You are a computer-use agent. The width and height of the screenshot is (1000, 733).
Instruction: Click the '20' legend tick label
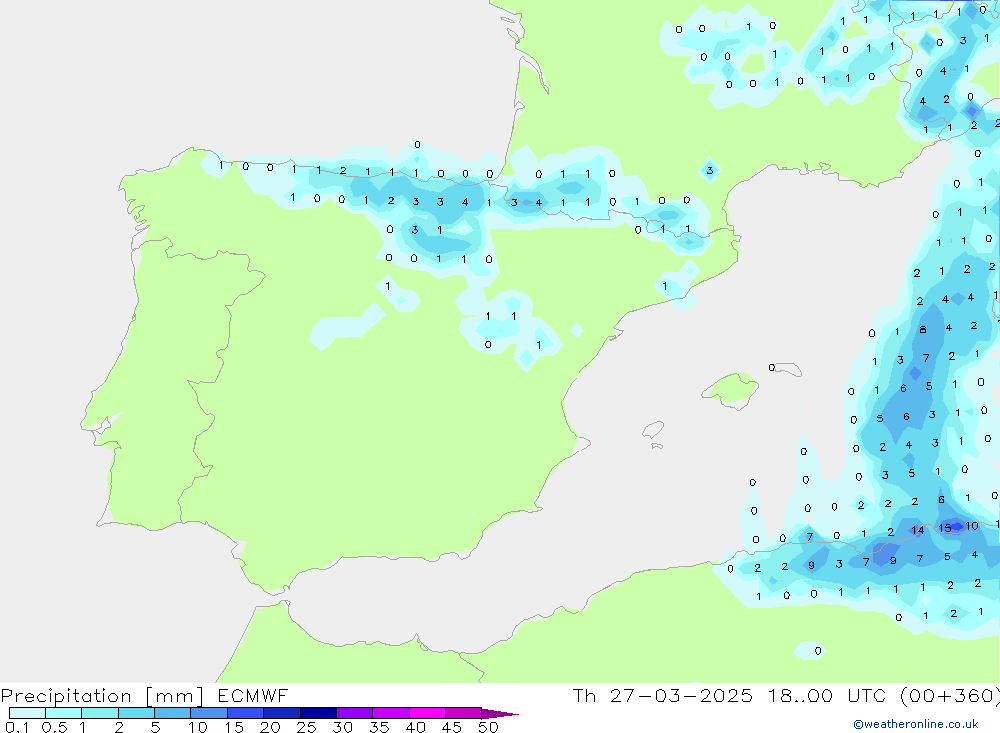[270, 727]
